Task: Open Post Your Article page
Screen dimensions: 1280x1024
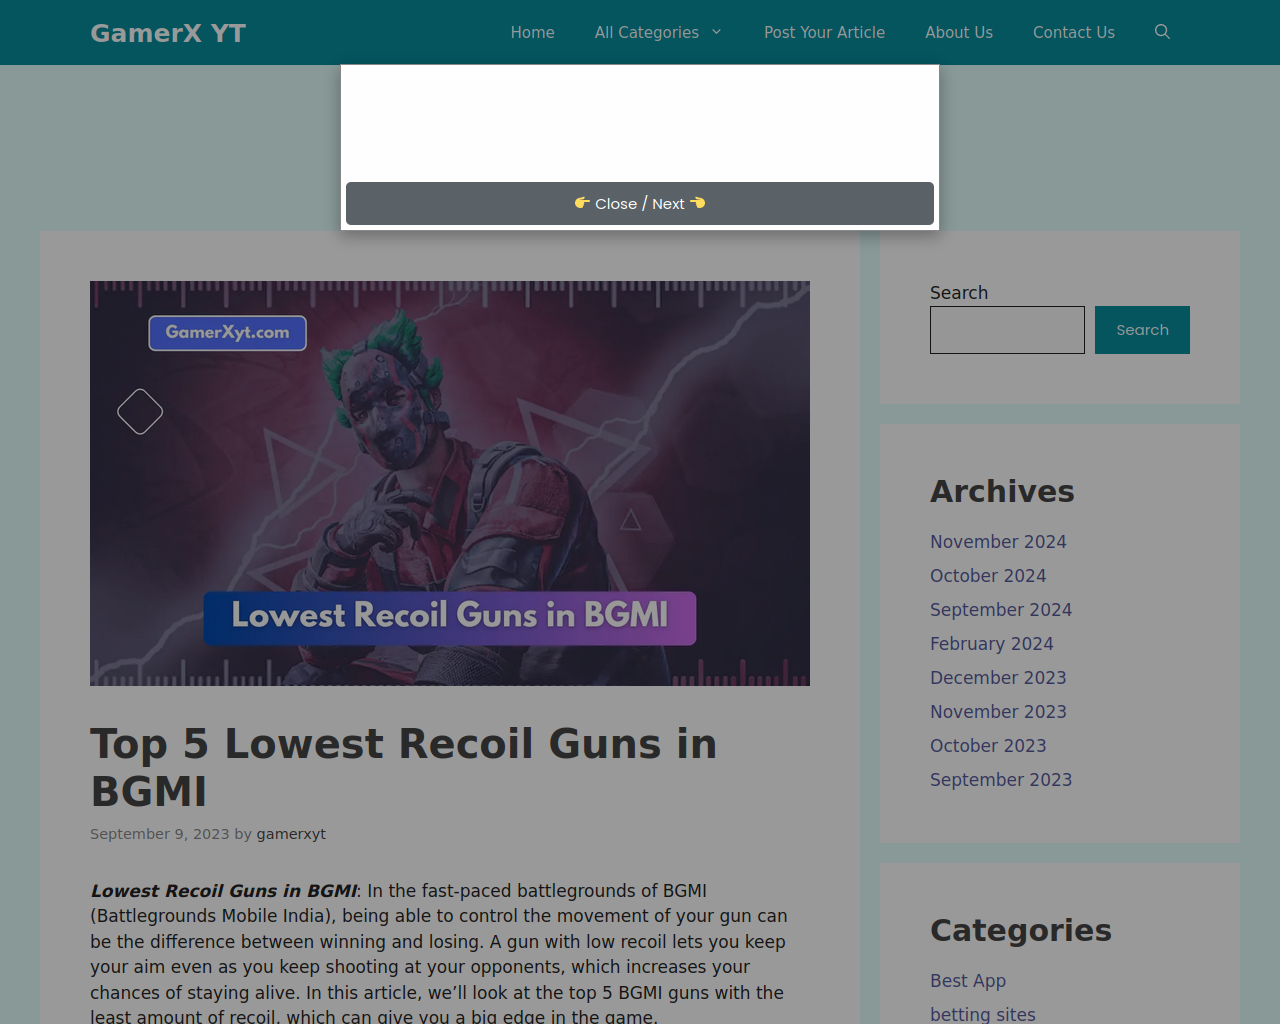Action: click(x=824, y=32)
